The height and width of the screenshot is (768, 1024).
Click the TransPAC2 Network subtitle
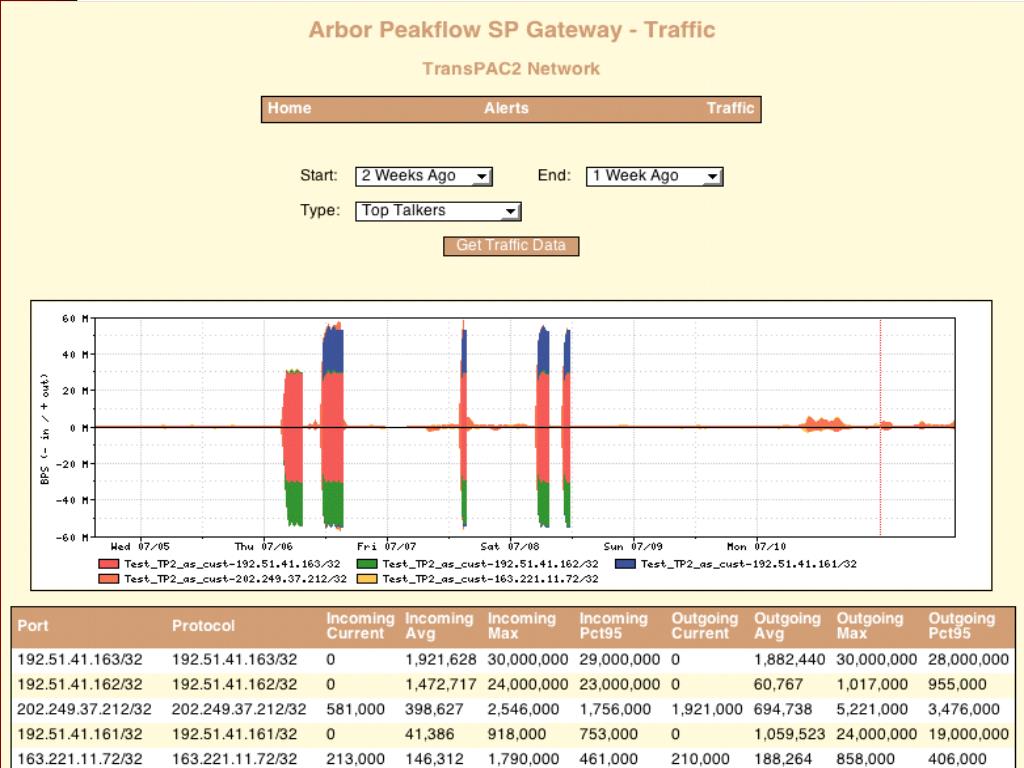click(511, 69)
